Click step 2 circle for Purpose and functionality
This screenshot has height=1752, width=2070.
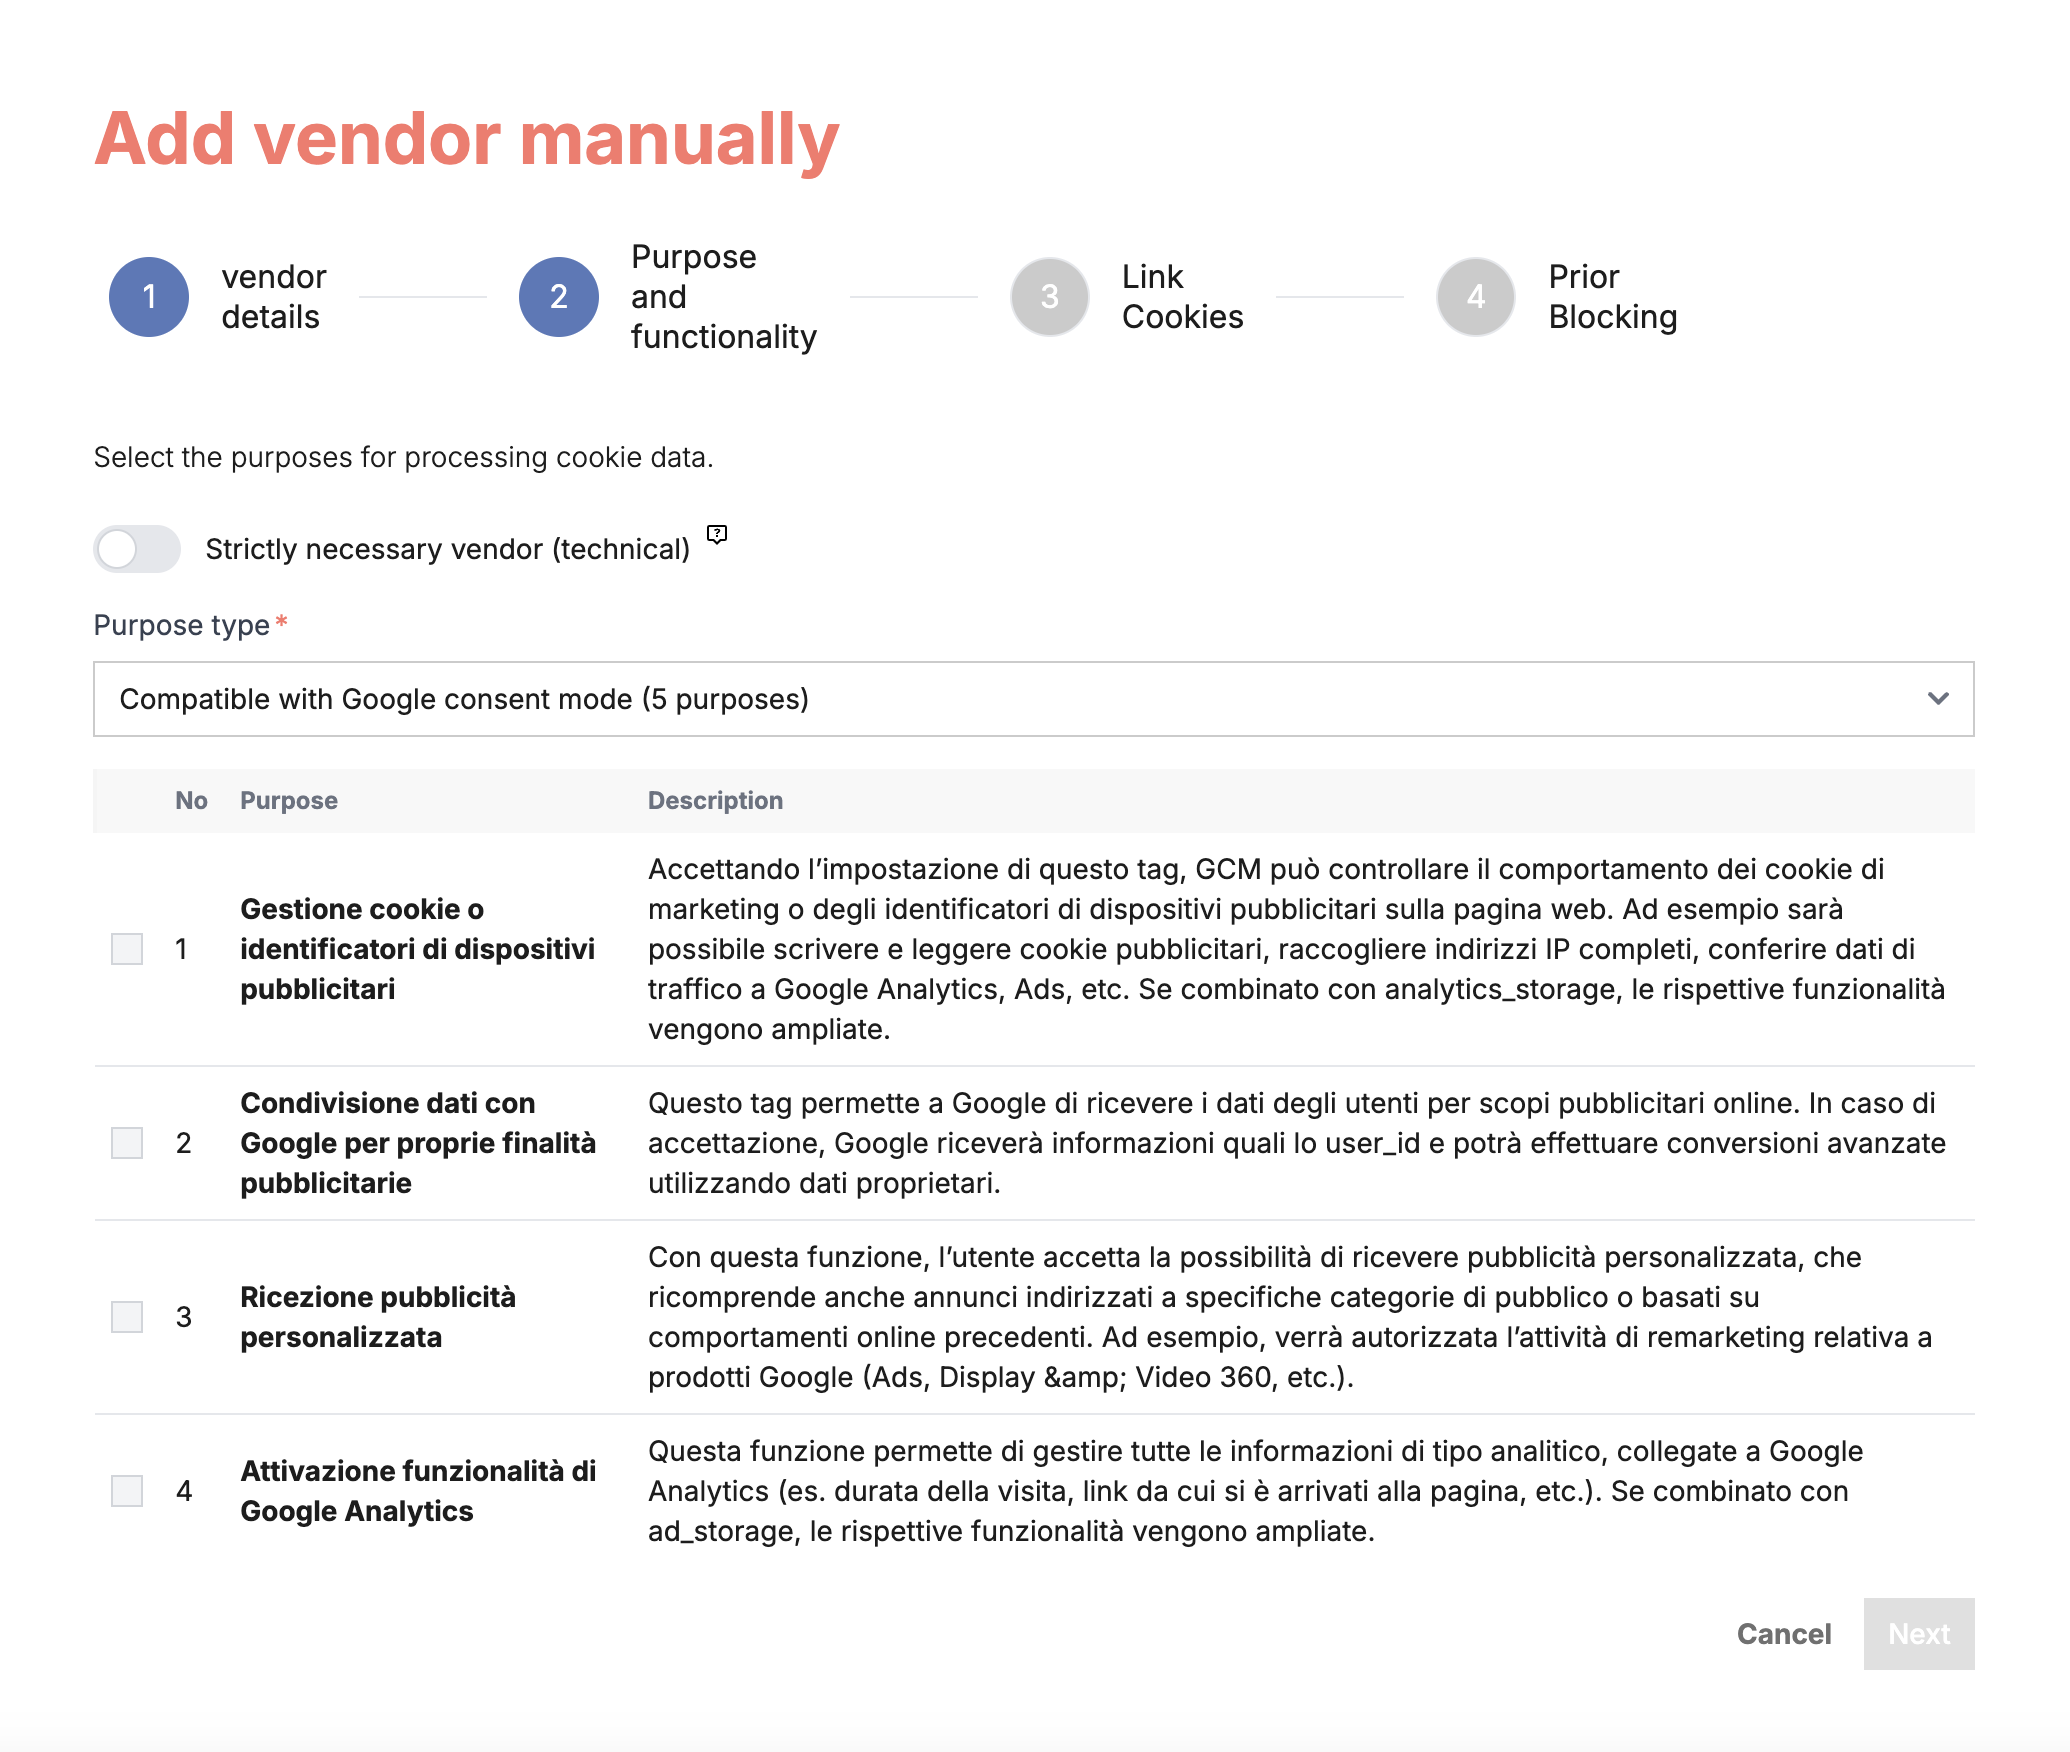(x=559, y=297)
